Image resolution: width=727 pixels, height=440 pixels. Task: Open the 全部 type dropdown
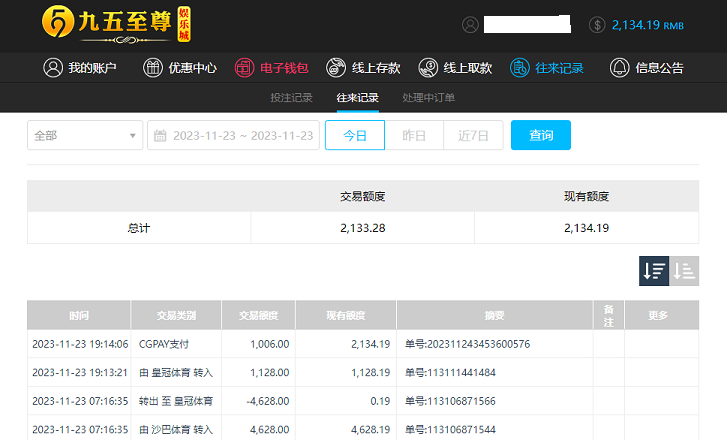85,135
